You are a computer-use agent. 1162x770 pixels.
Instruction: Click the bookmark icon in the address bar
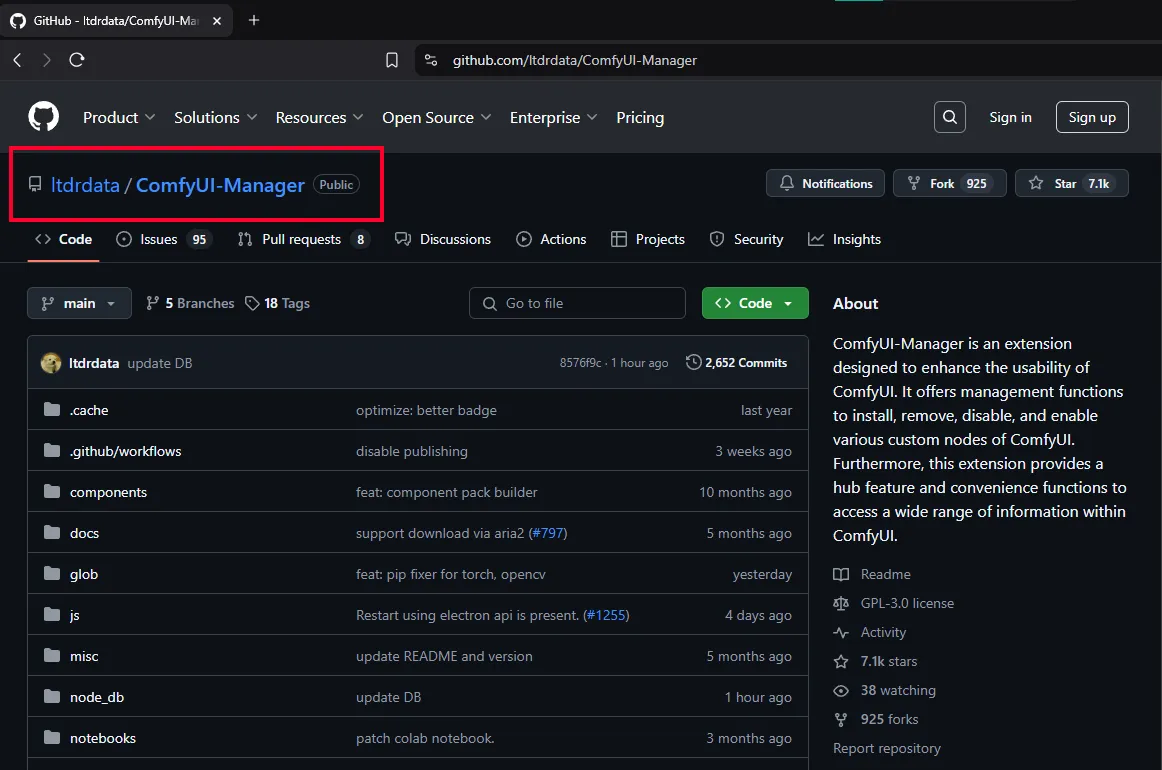(391, 60)
